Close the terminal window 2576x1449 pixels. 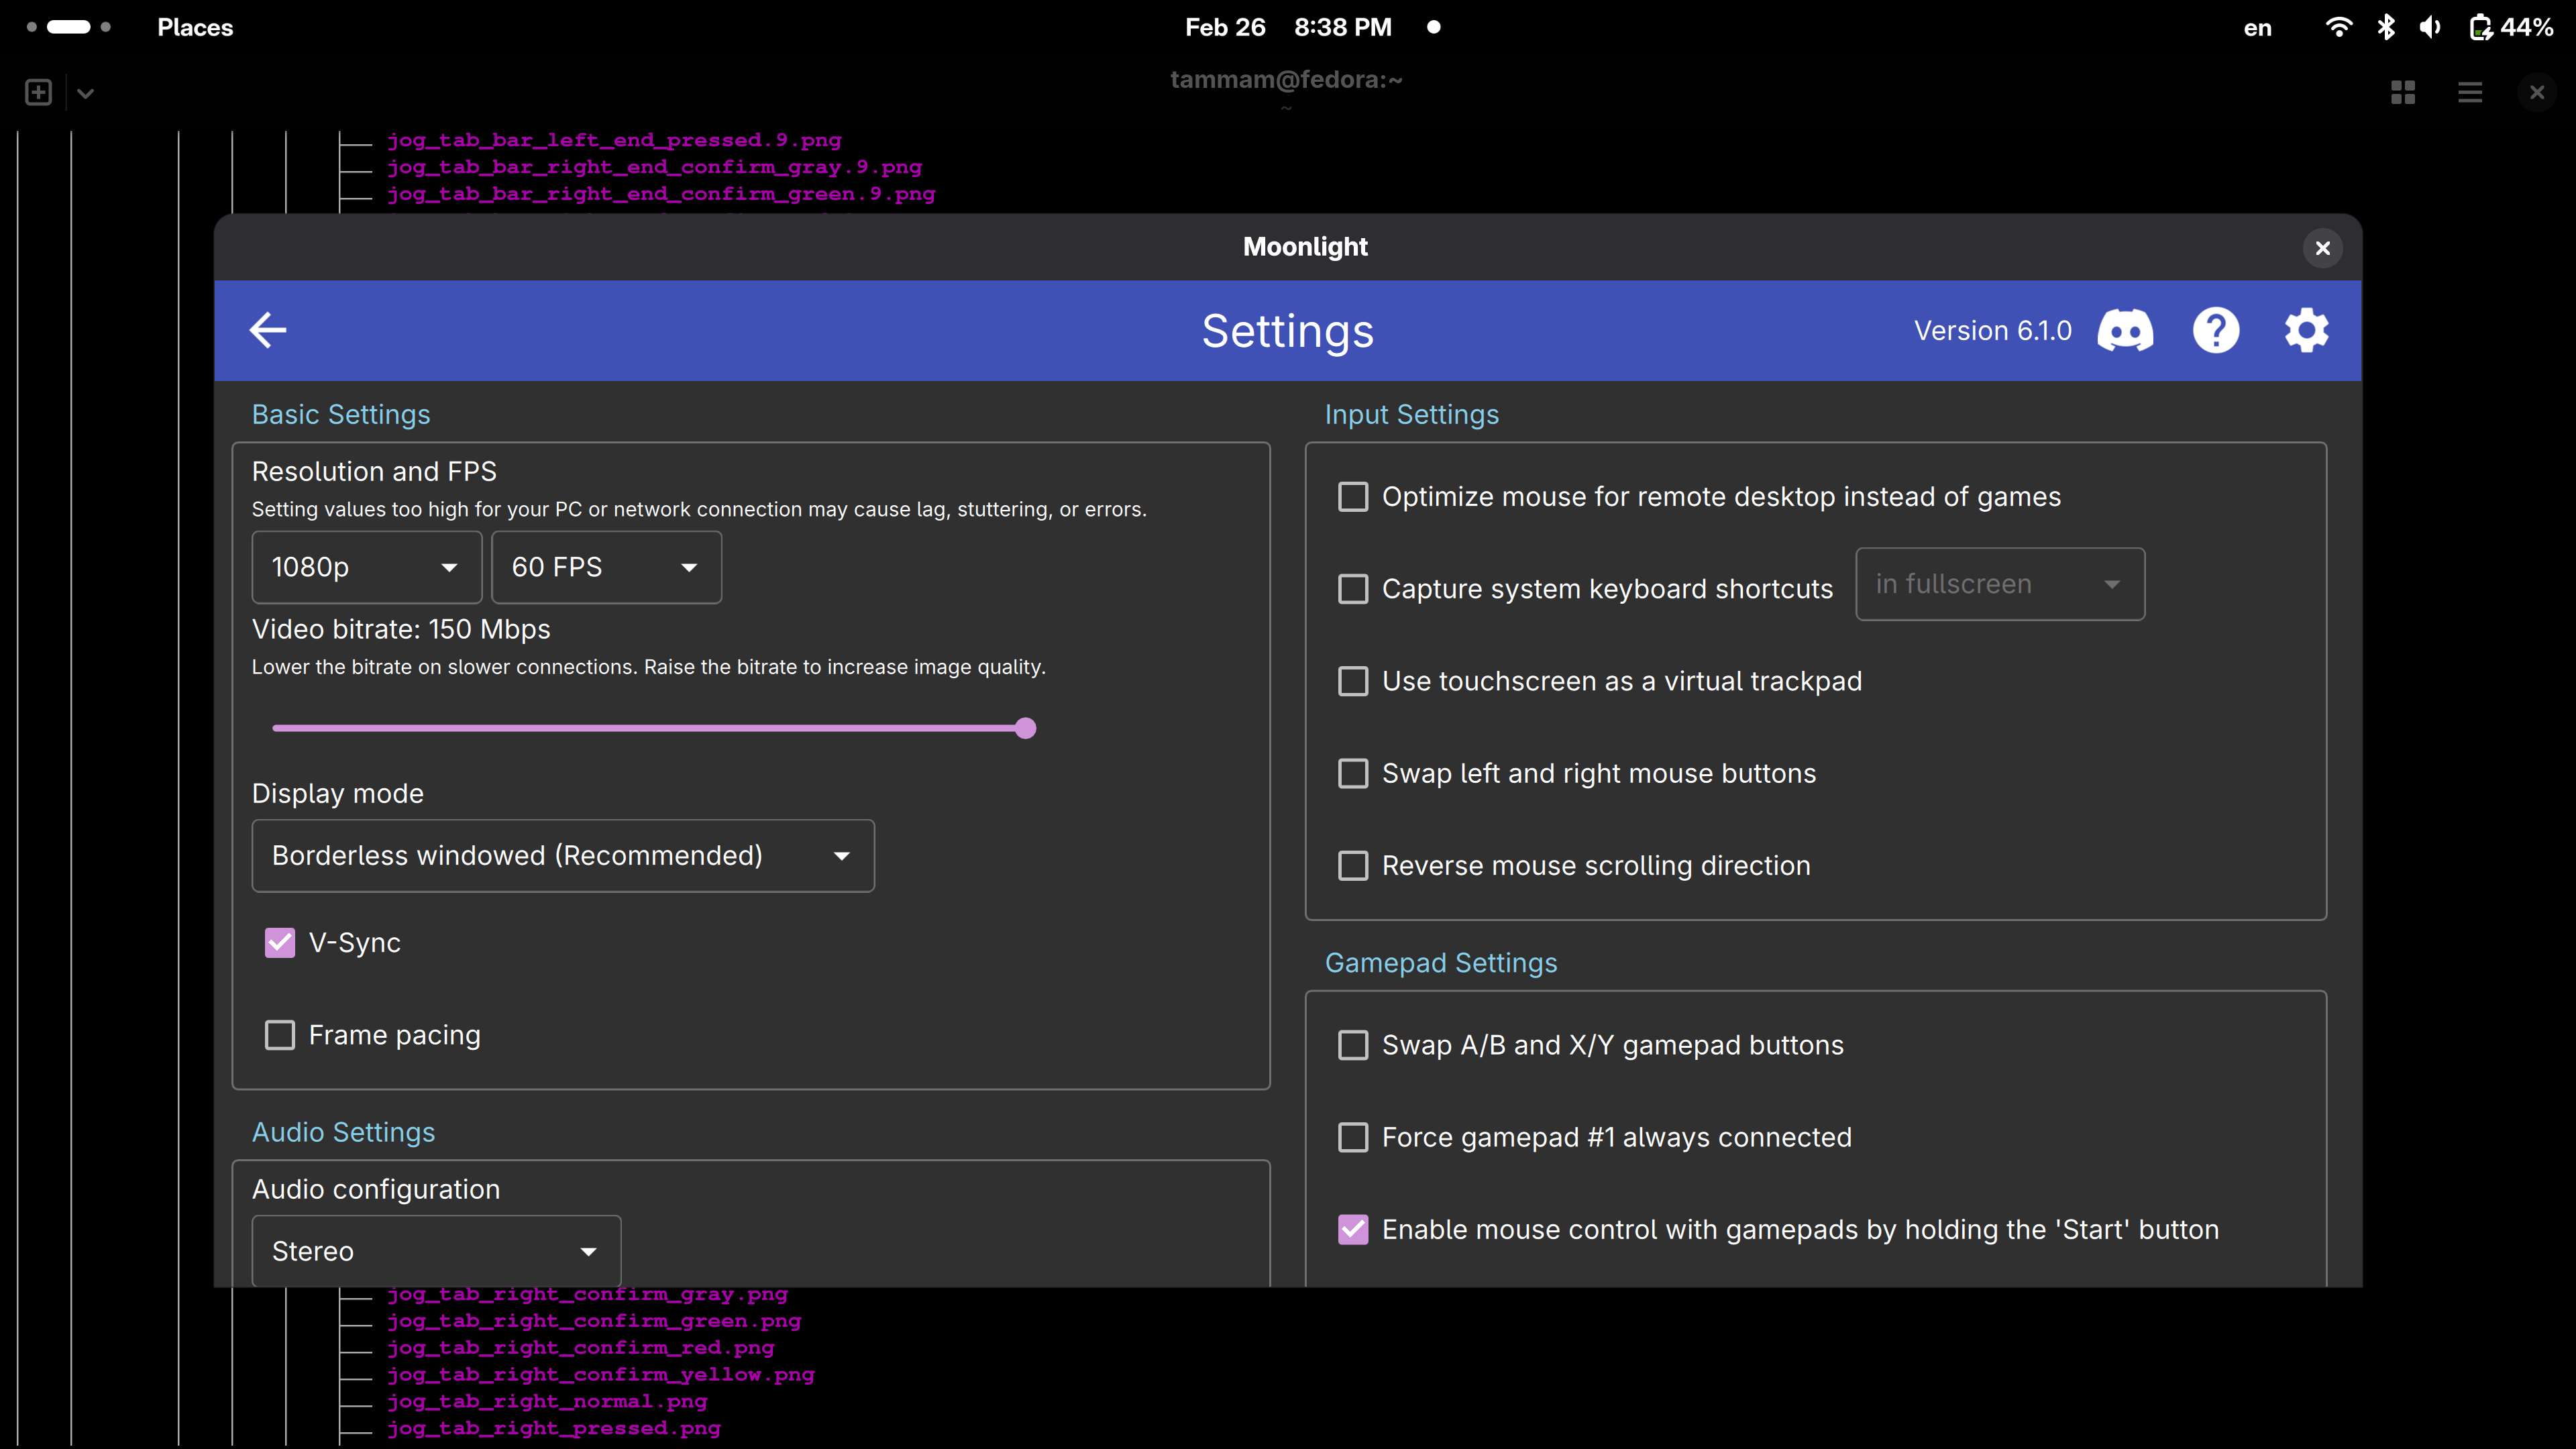tap(2537, 93)
